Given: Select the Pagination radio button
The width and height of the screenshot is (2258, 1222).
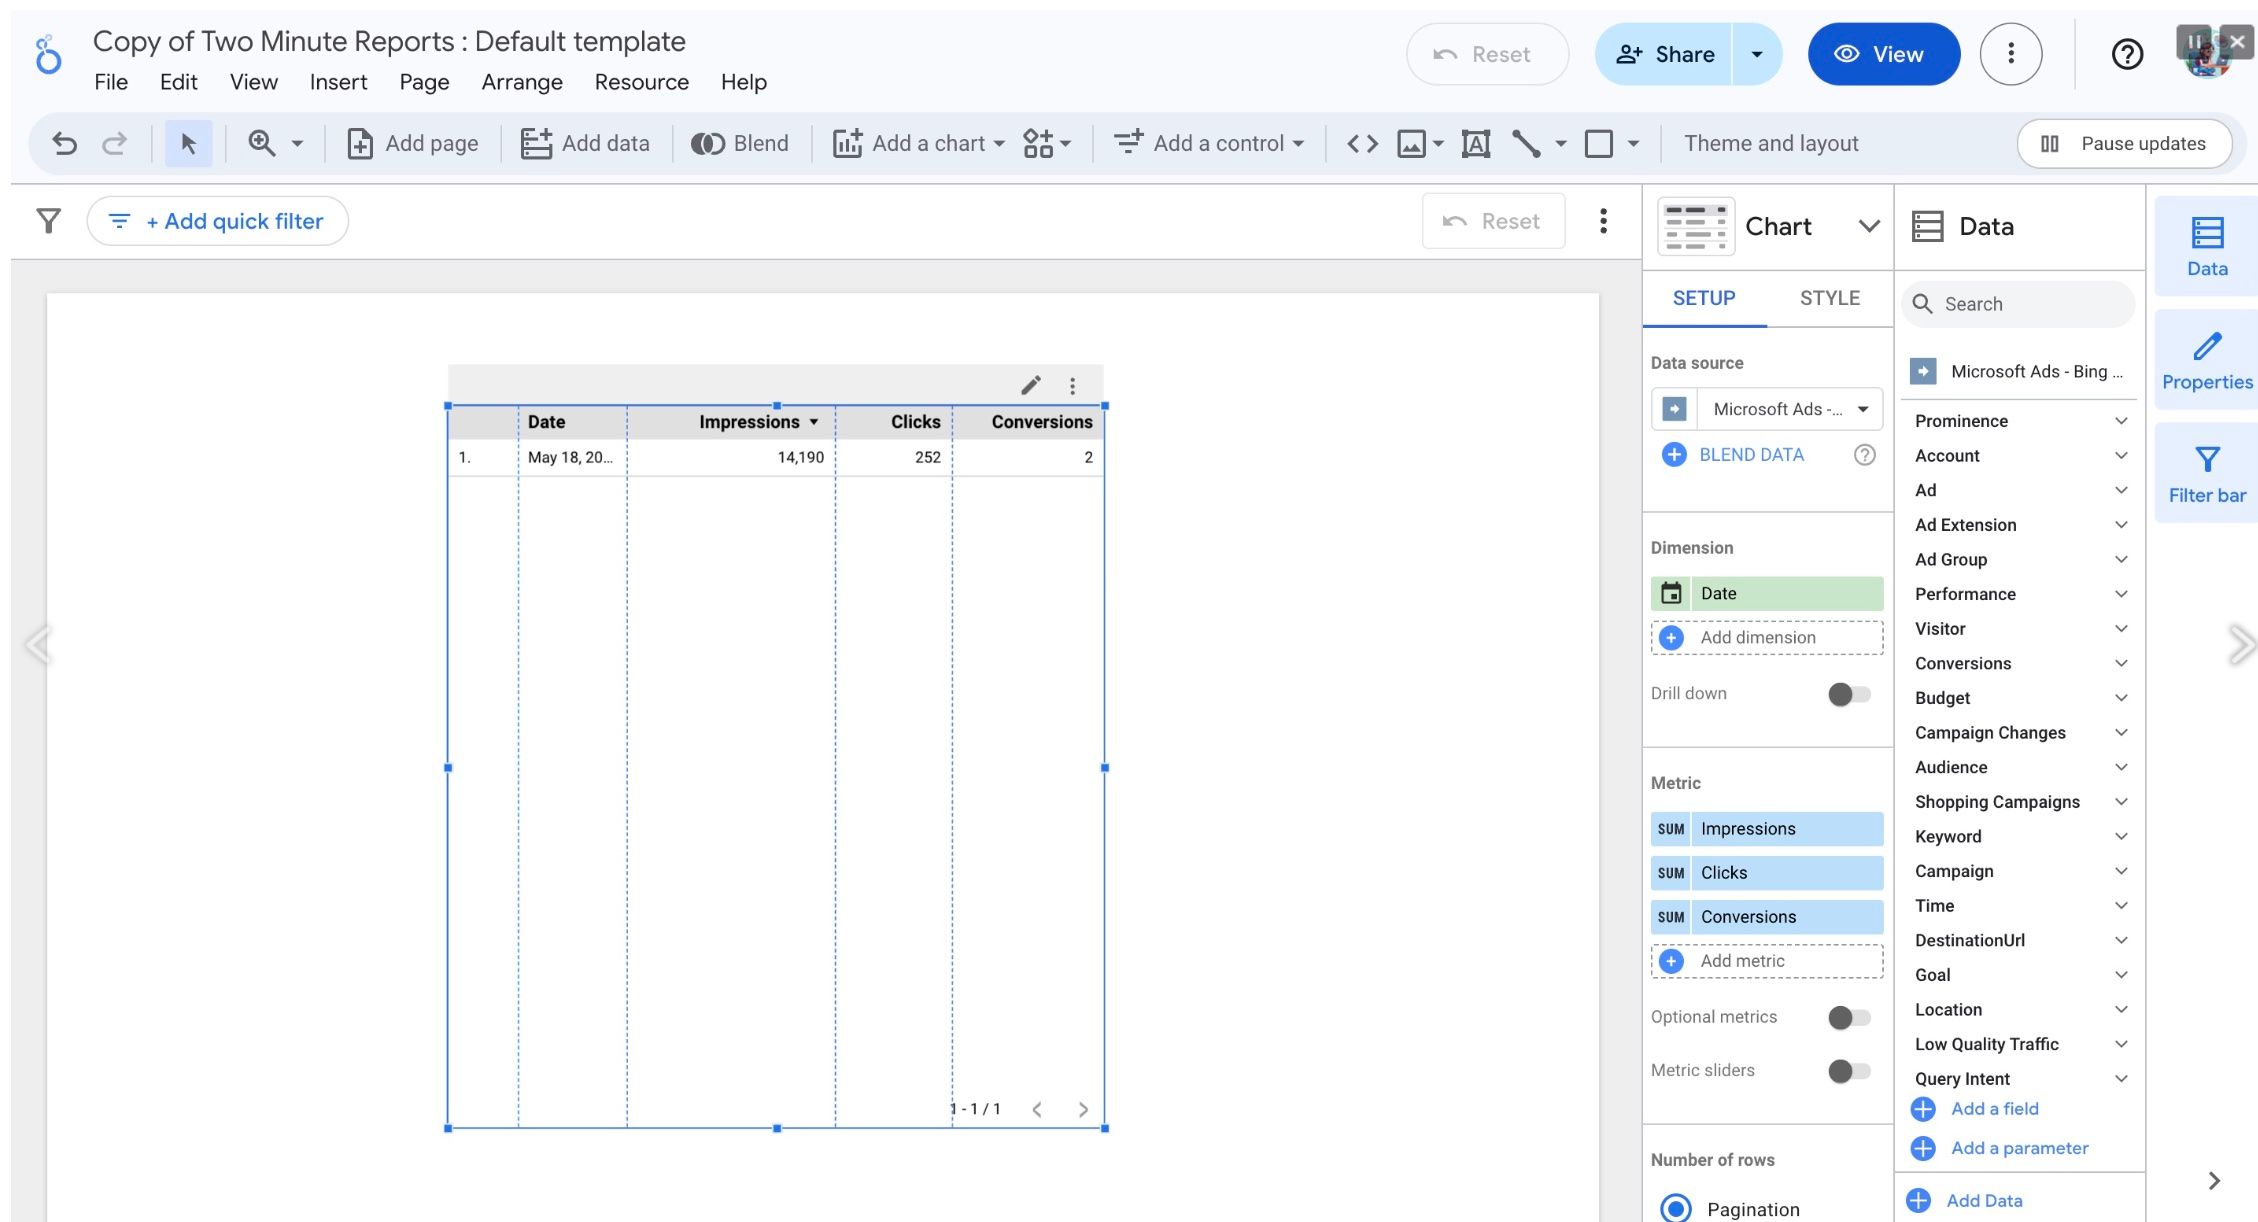Looking at the screenshot, I should click(x=1676, y=1208).
